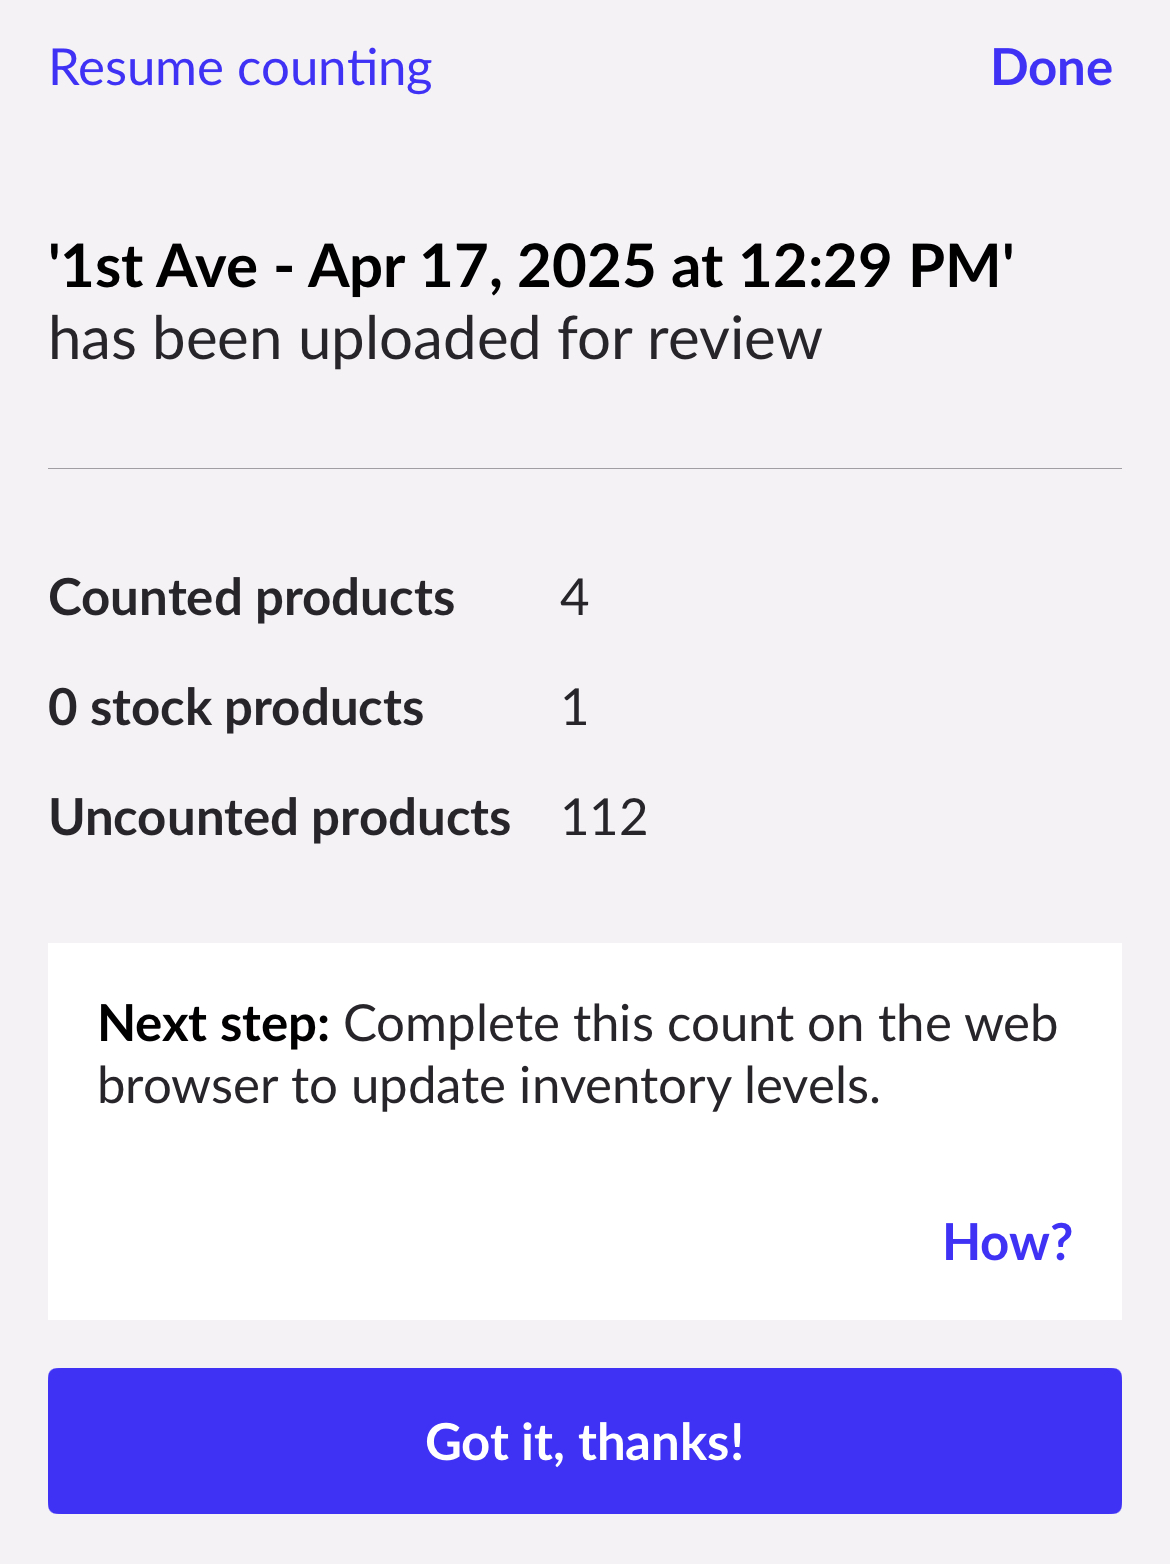Confirm with Got it, thanks! button
The height and width of the screenshot is (1564, 1170).
point(585,1441)
